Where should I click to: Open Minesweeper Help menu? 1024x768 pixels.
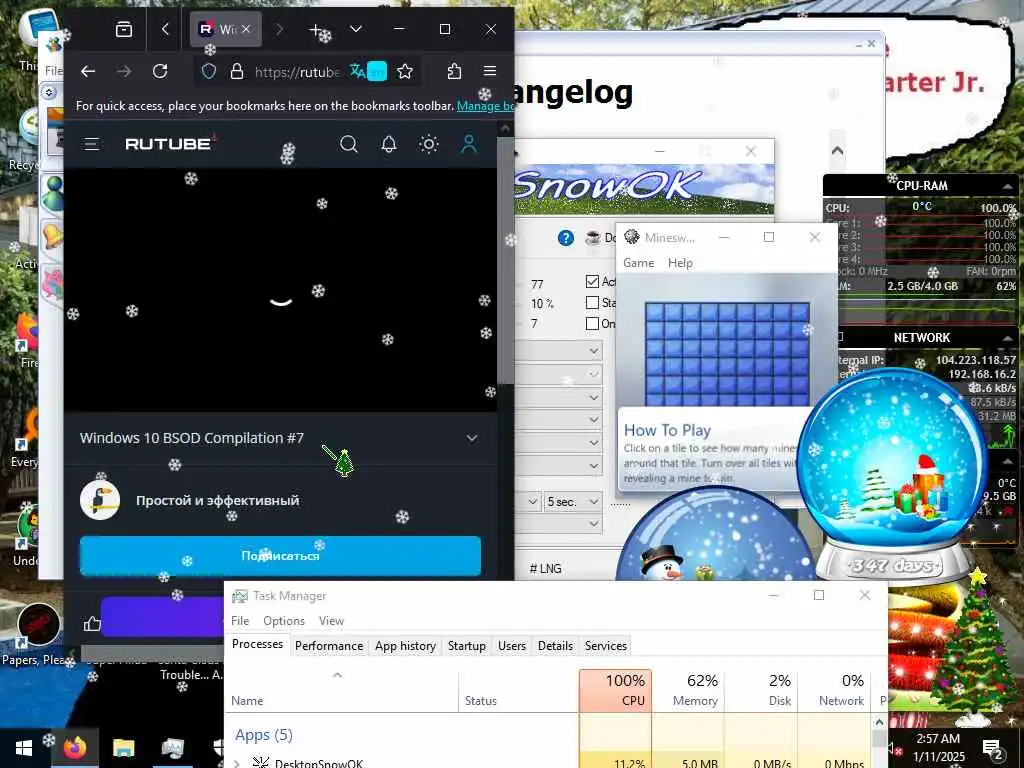tap(680, 263)
